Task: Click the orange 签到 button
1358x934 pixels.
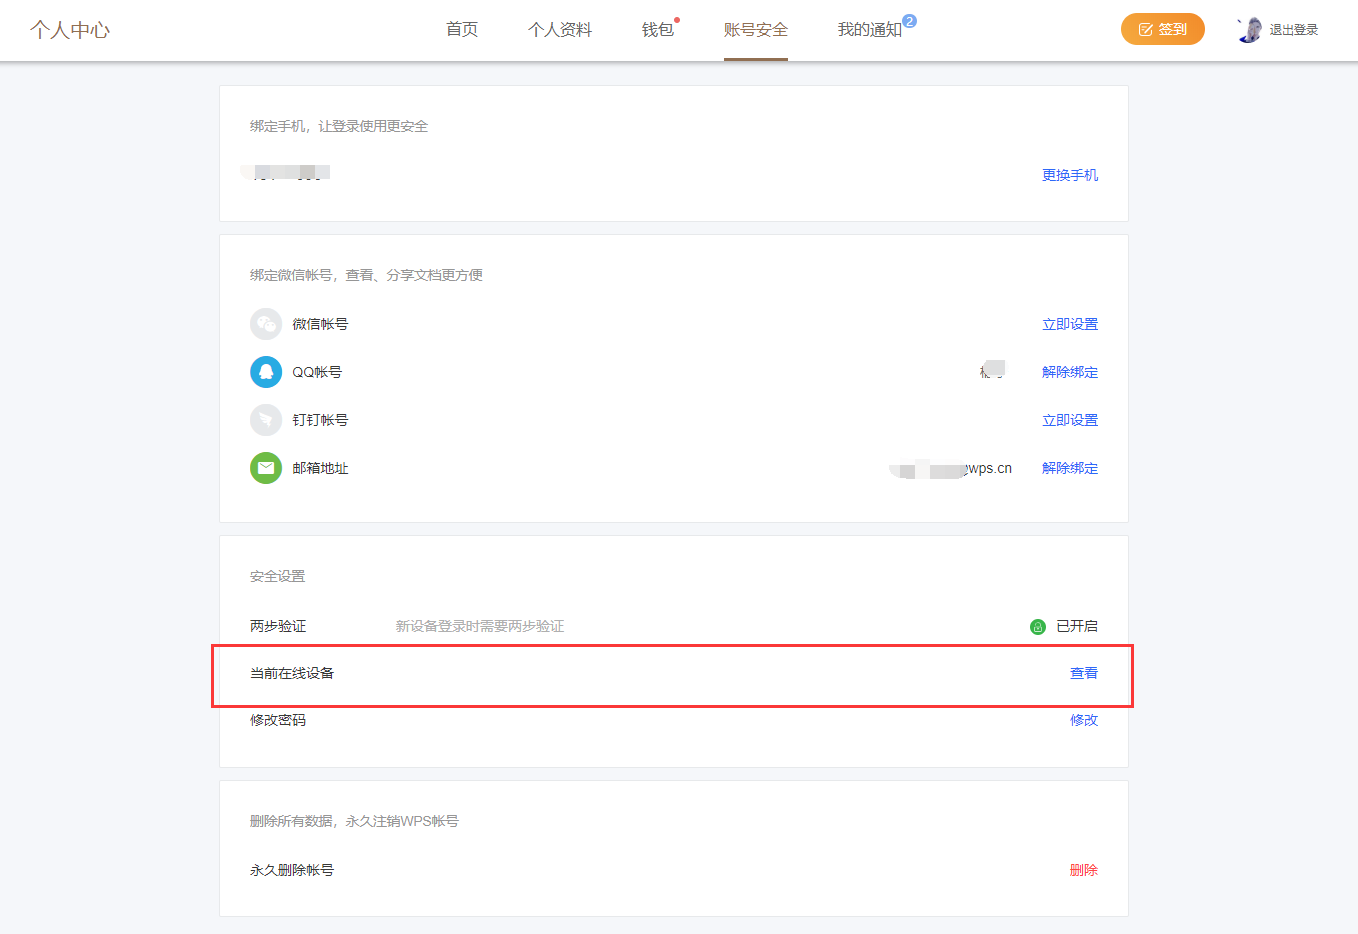Action: coord(1163,29)
